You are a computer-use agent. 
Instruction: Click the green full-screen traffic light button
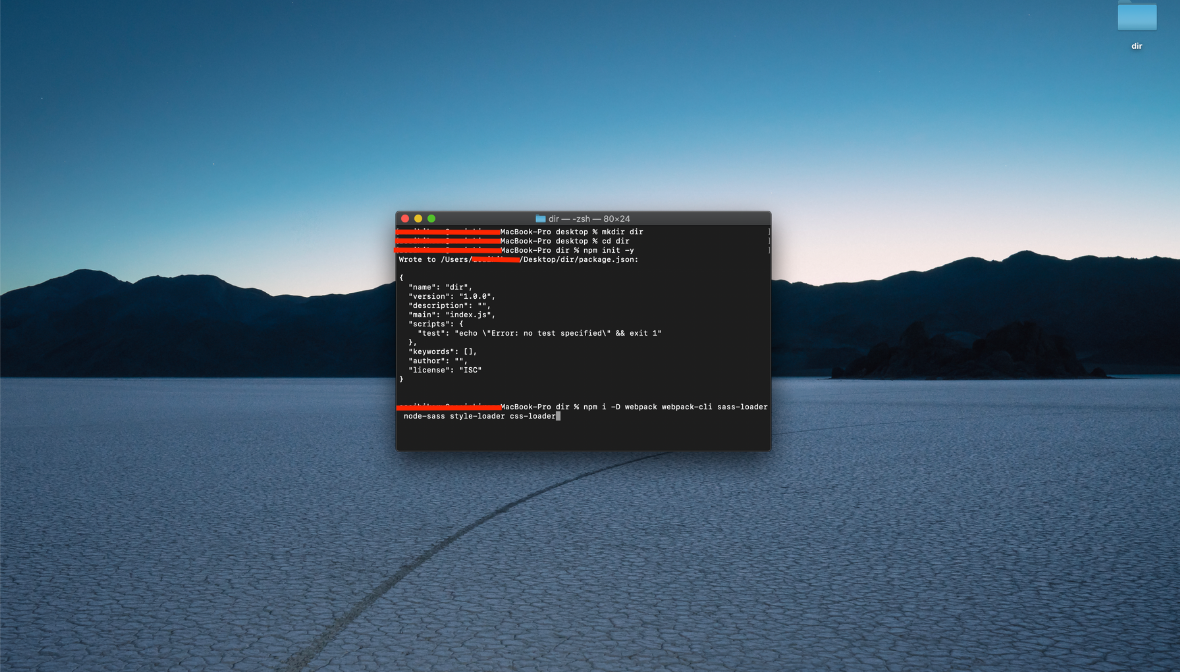point(432,219)
